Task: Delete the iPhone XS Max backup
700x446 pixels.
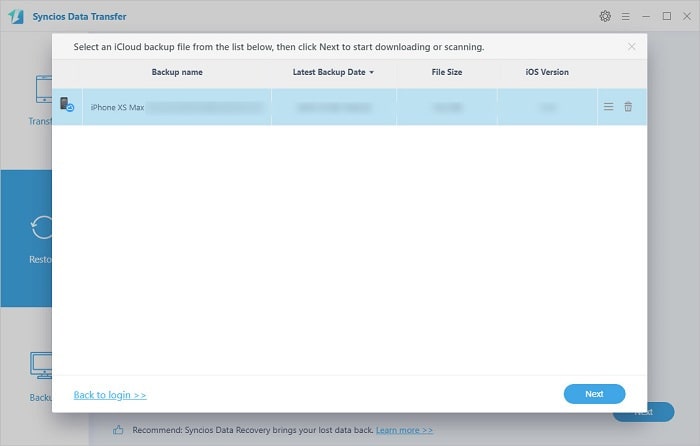Action: [x=628, y=107]
